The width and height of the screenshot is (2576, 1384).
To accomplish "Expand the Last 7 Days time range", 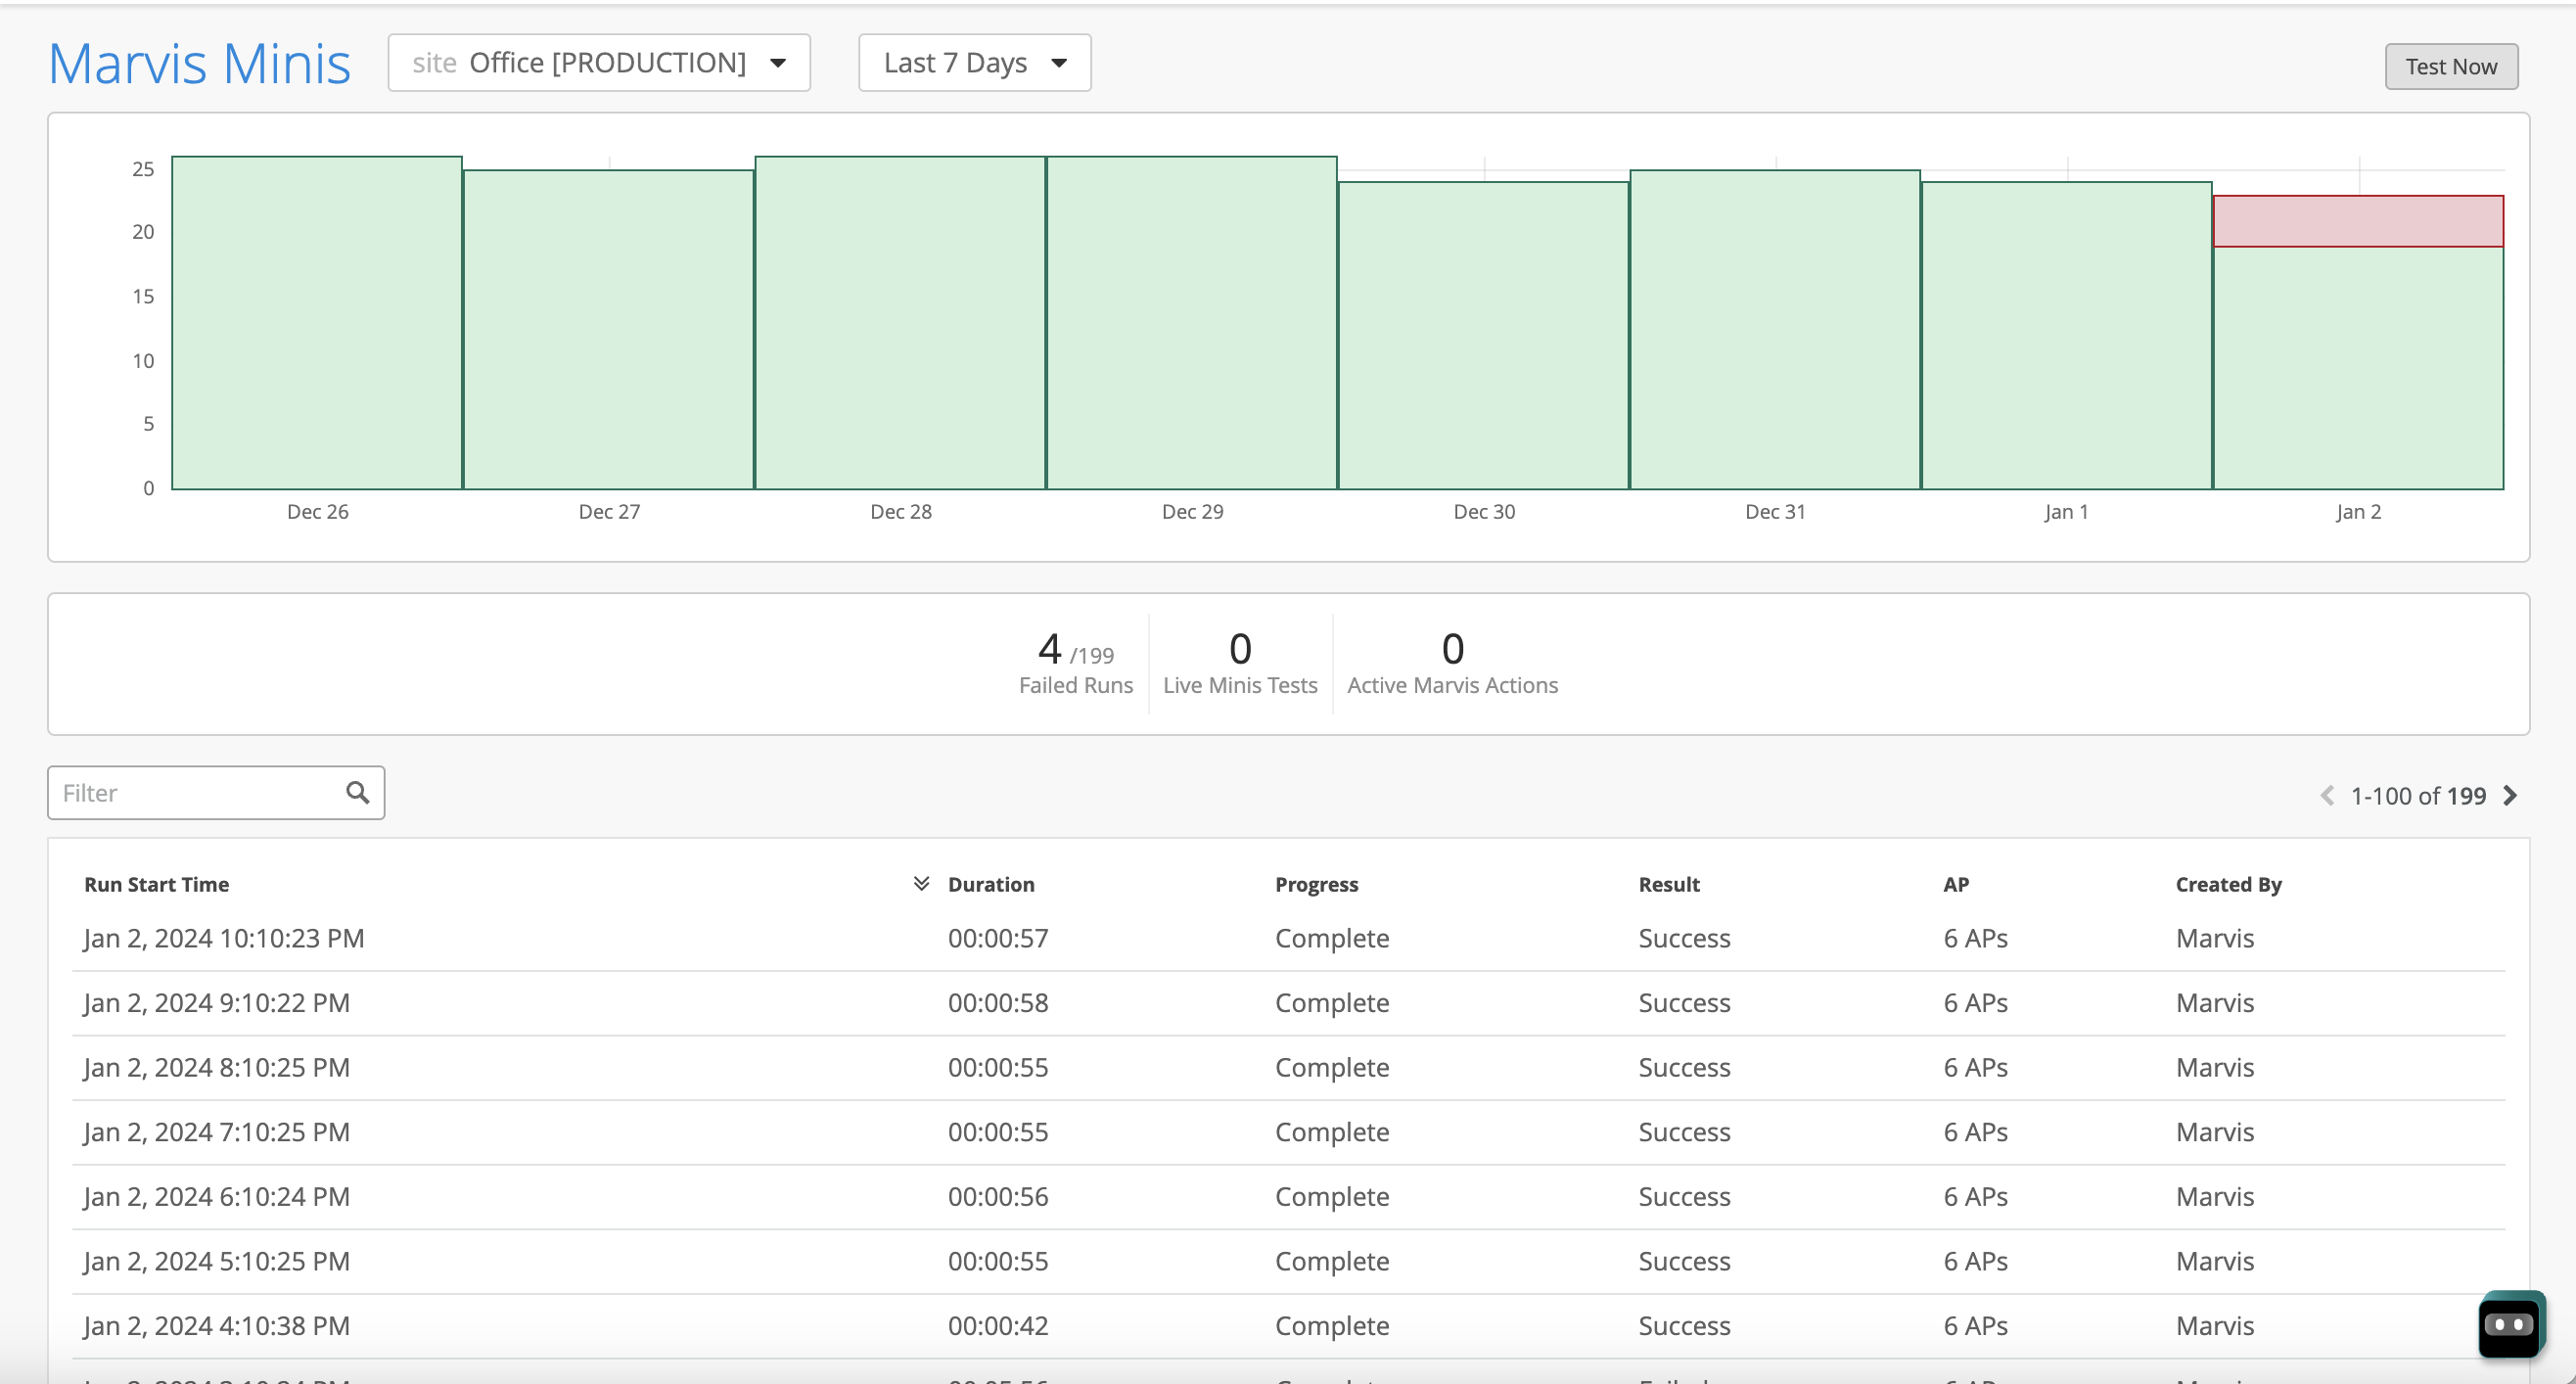I will pyautogui.click(x=974, y=63).
